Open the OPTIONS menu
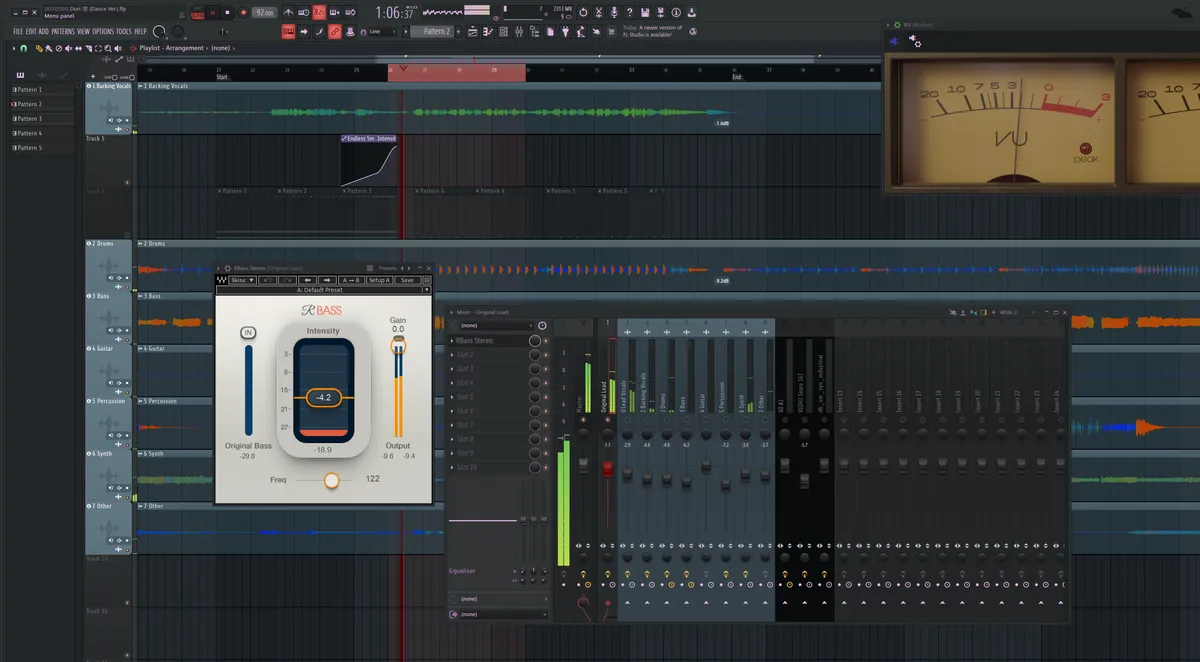This screenshot has width=1200, height=662. (x=103, y=32)
